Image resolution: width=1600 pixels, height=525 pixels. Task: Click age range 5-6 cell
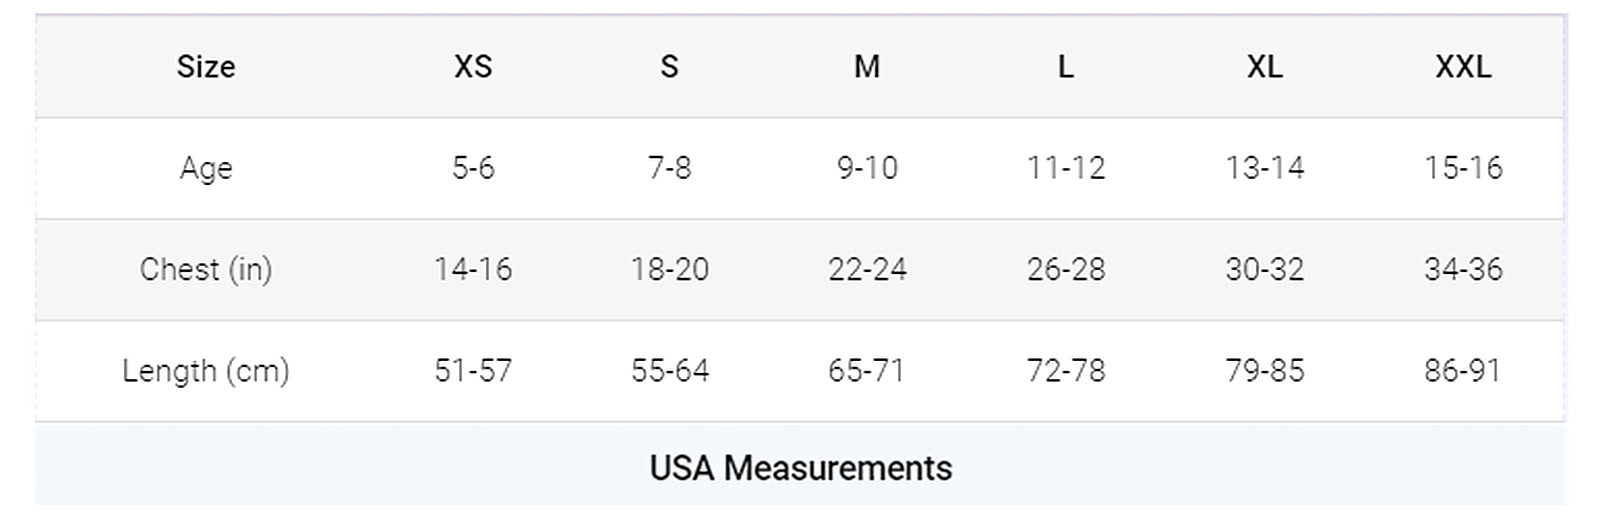click(x=473, y=168)
